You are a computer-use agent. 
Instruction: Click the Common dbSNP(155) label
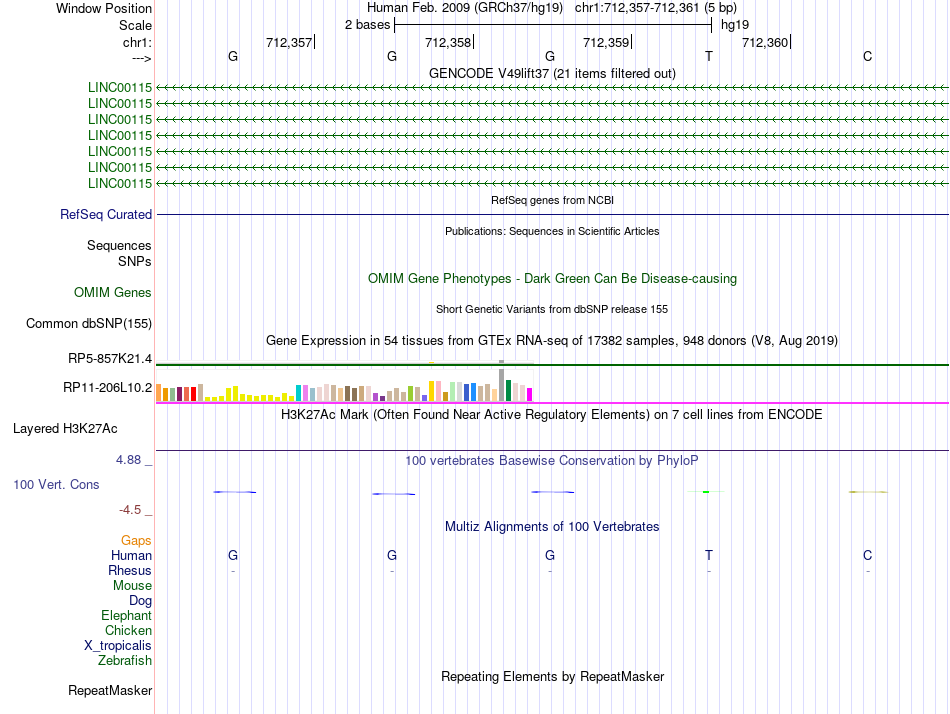click(x=89, y=324)
